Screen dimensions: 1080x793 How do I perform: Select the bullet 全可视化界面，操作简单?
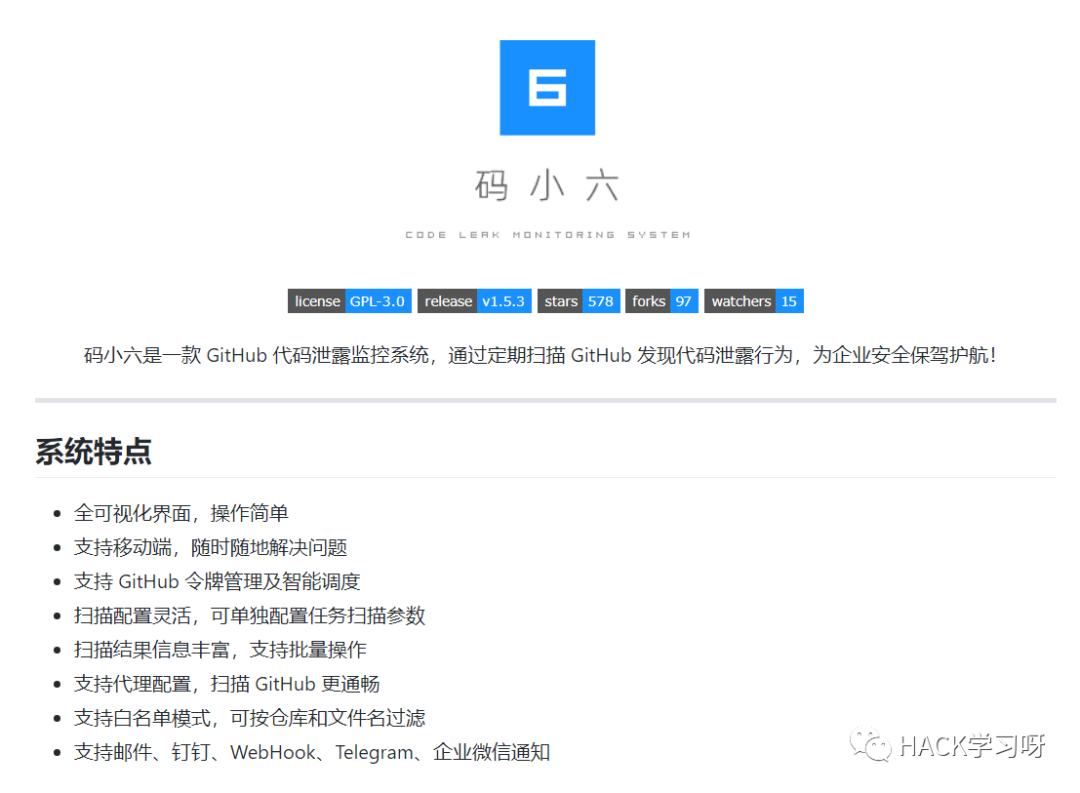181,513
